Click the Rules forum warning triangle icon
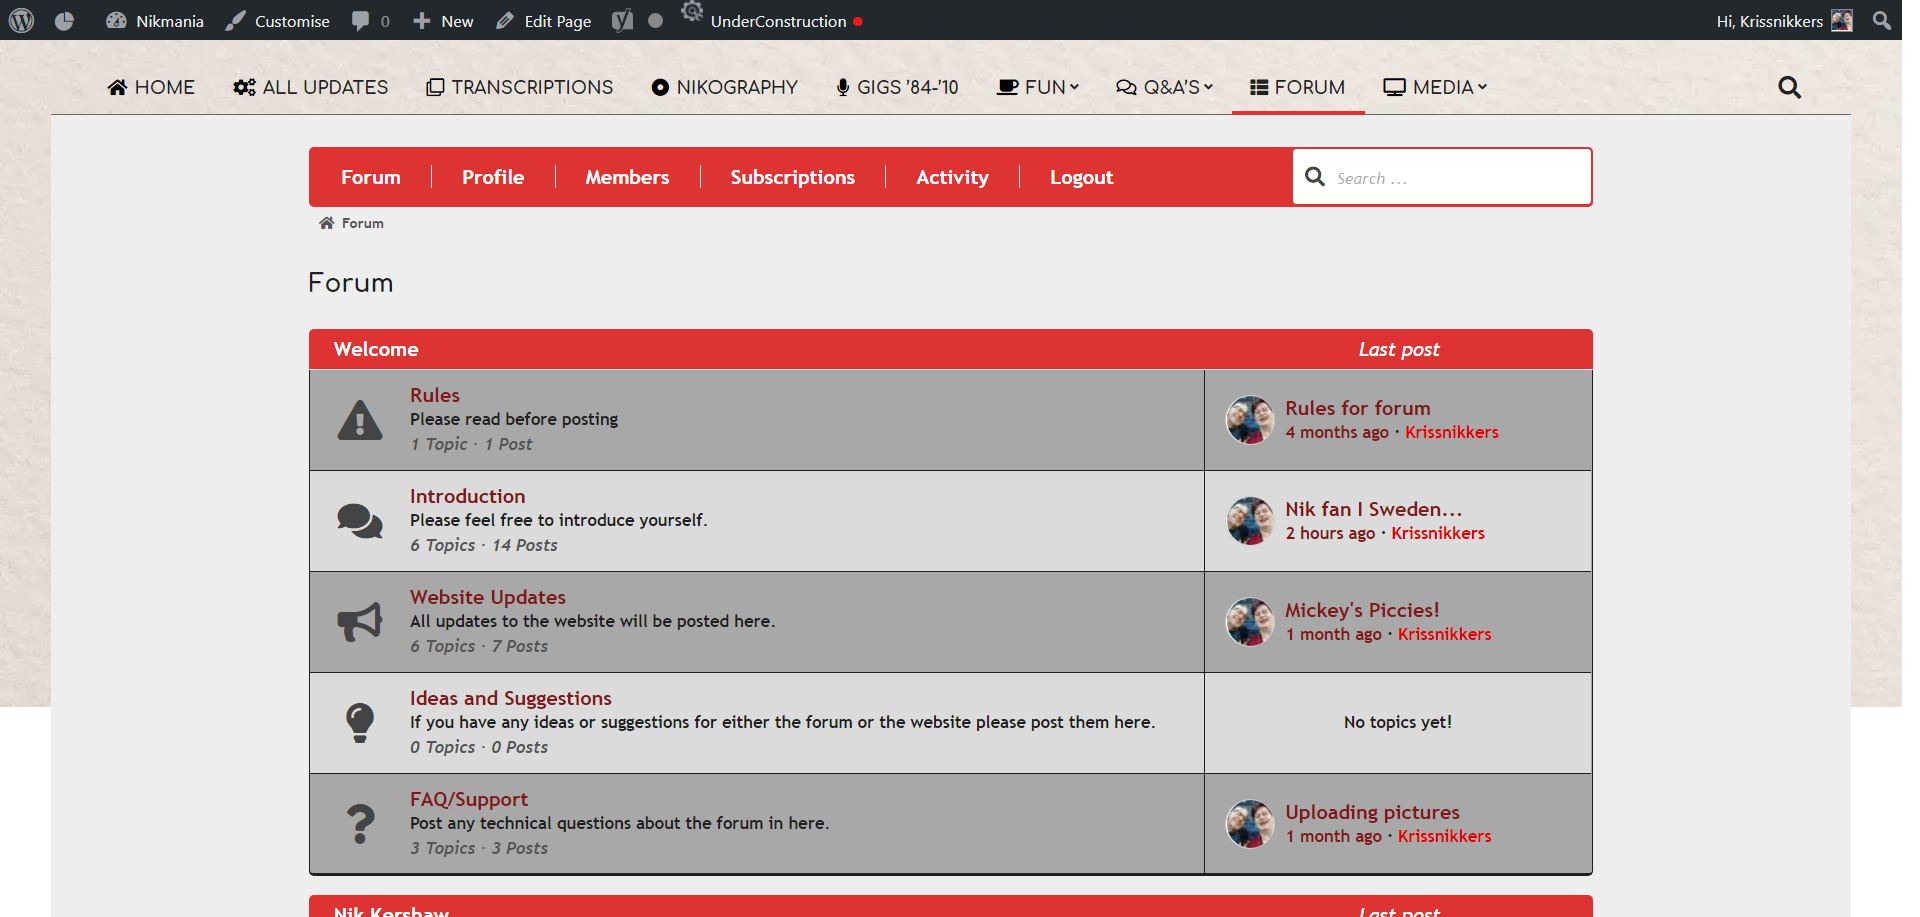 tap(360, 420)
